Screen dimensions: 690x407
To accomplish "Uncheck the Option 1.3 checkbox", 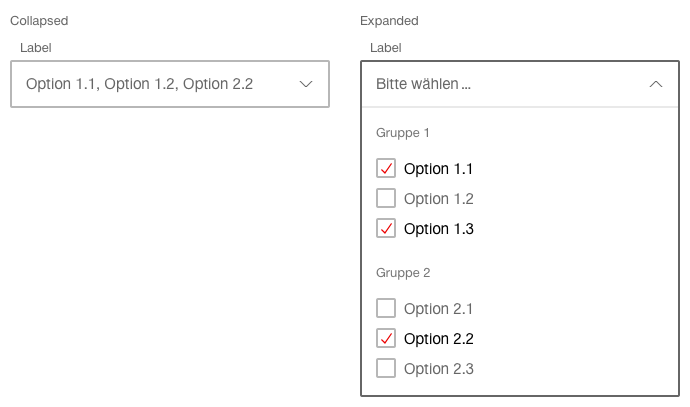I will 386,228.
